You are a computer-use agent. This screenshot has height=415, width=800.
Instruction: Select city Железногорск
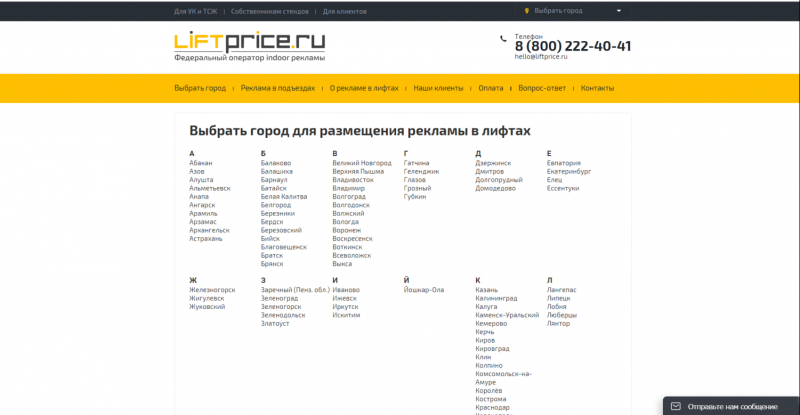pos(212,290)
